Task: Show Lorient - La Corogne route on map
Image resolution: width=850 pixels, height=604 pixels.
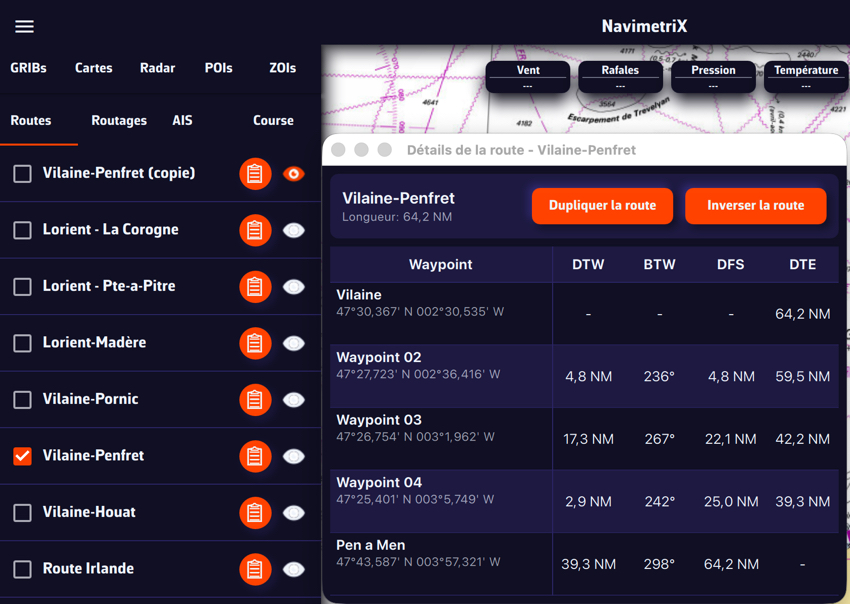Action: coord(293,230)
